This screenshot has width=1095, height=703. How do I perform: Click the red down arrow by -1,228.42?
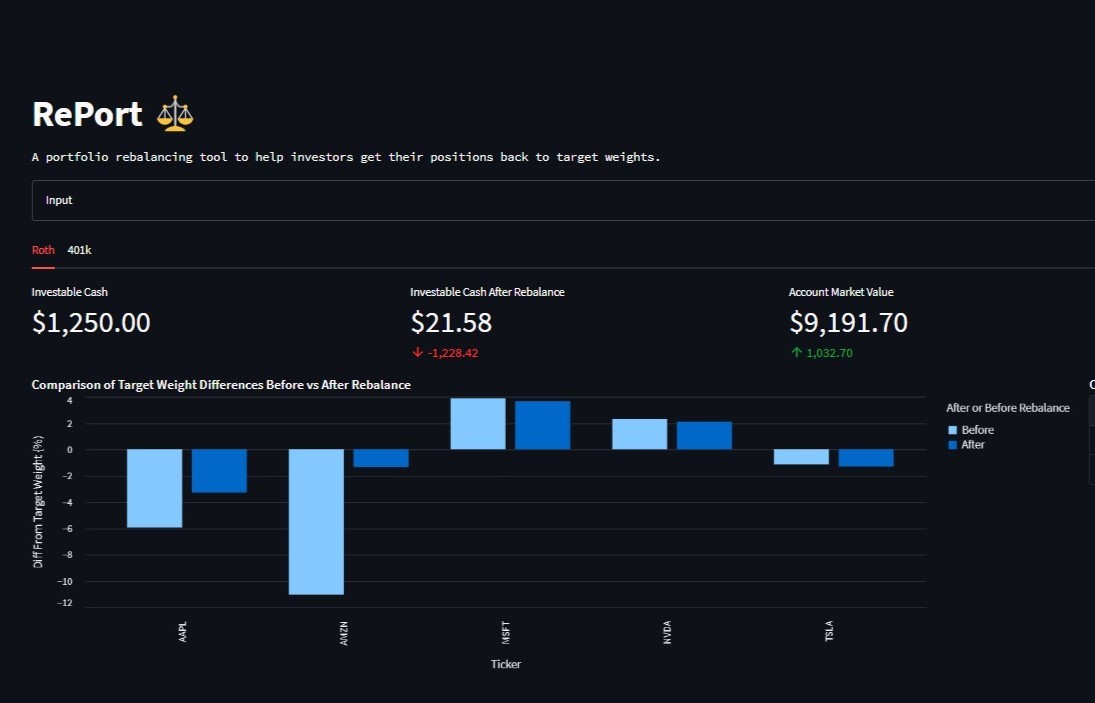[x=417, y=353]
